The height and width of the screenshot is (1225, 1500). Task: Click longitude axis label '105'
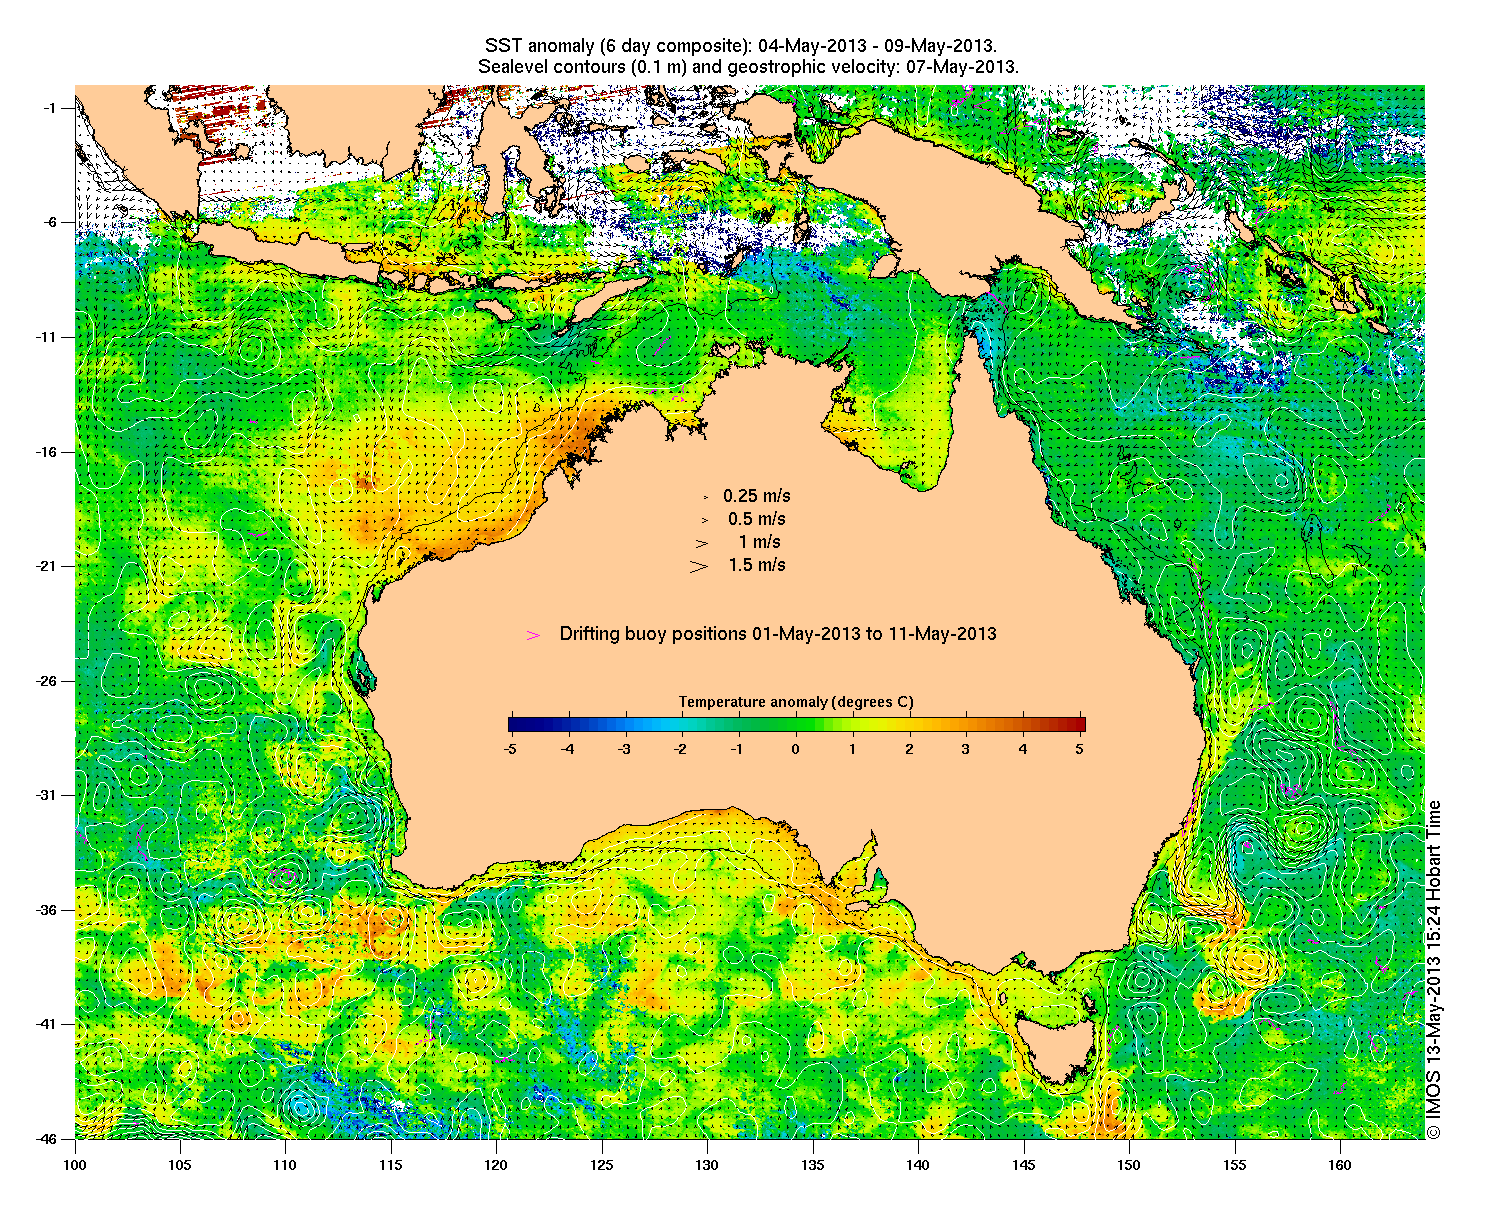coord(180,1164)
